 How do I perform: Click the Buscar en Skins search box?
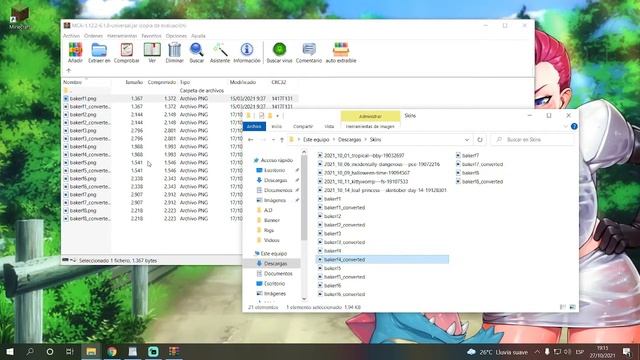[x=533, y=140]
